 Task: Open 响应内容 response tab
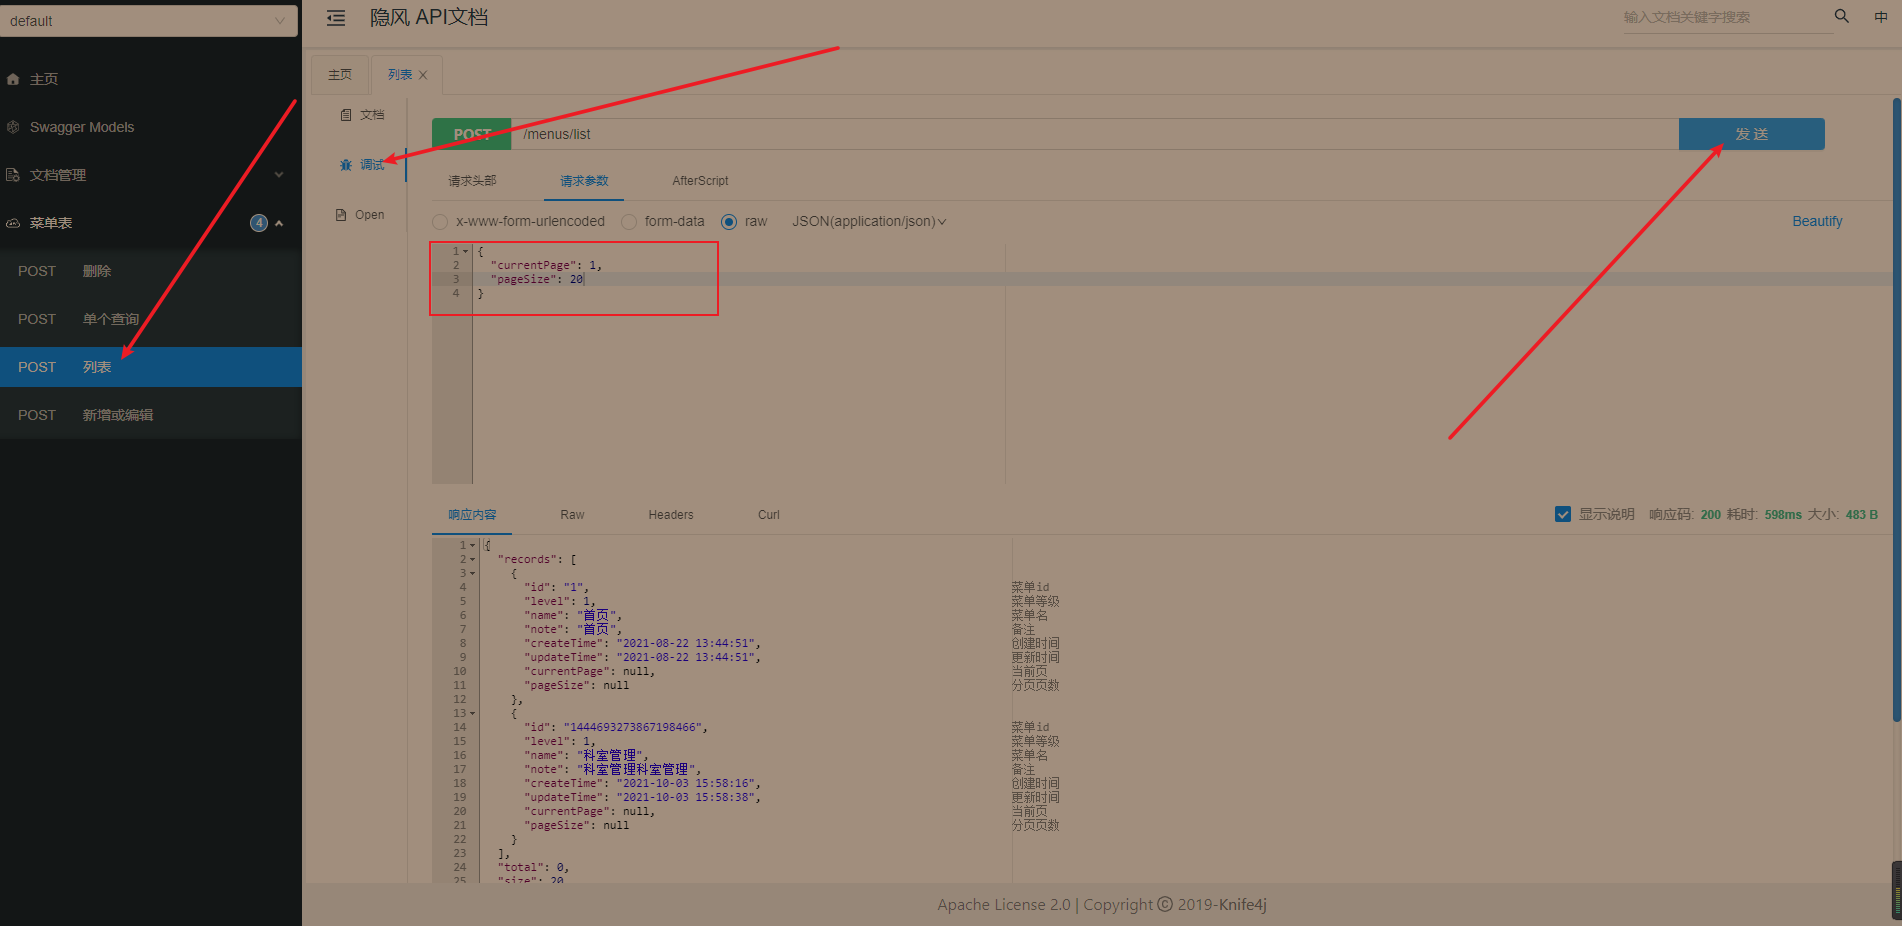pos(472,515)
